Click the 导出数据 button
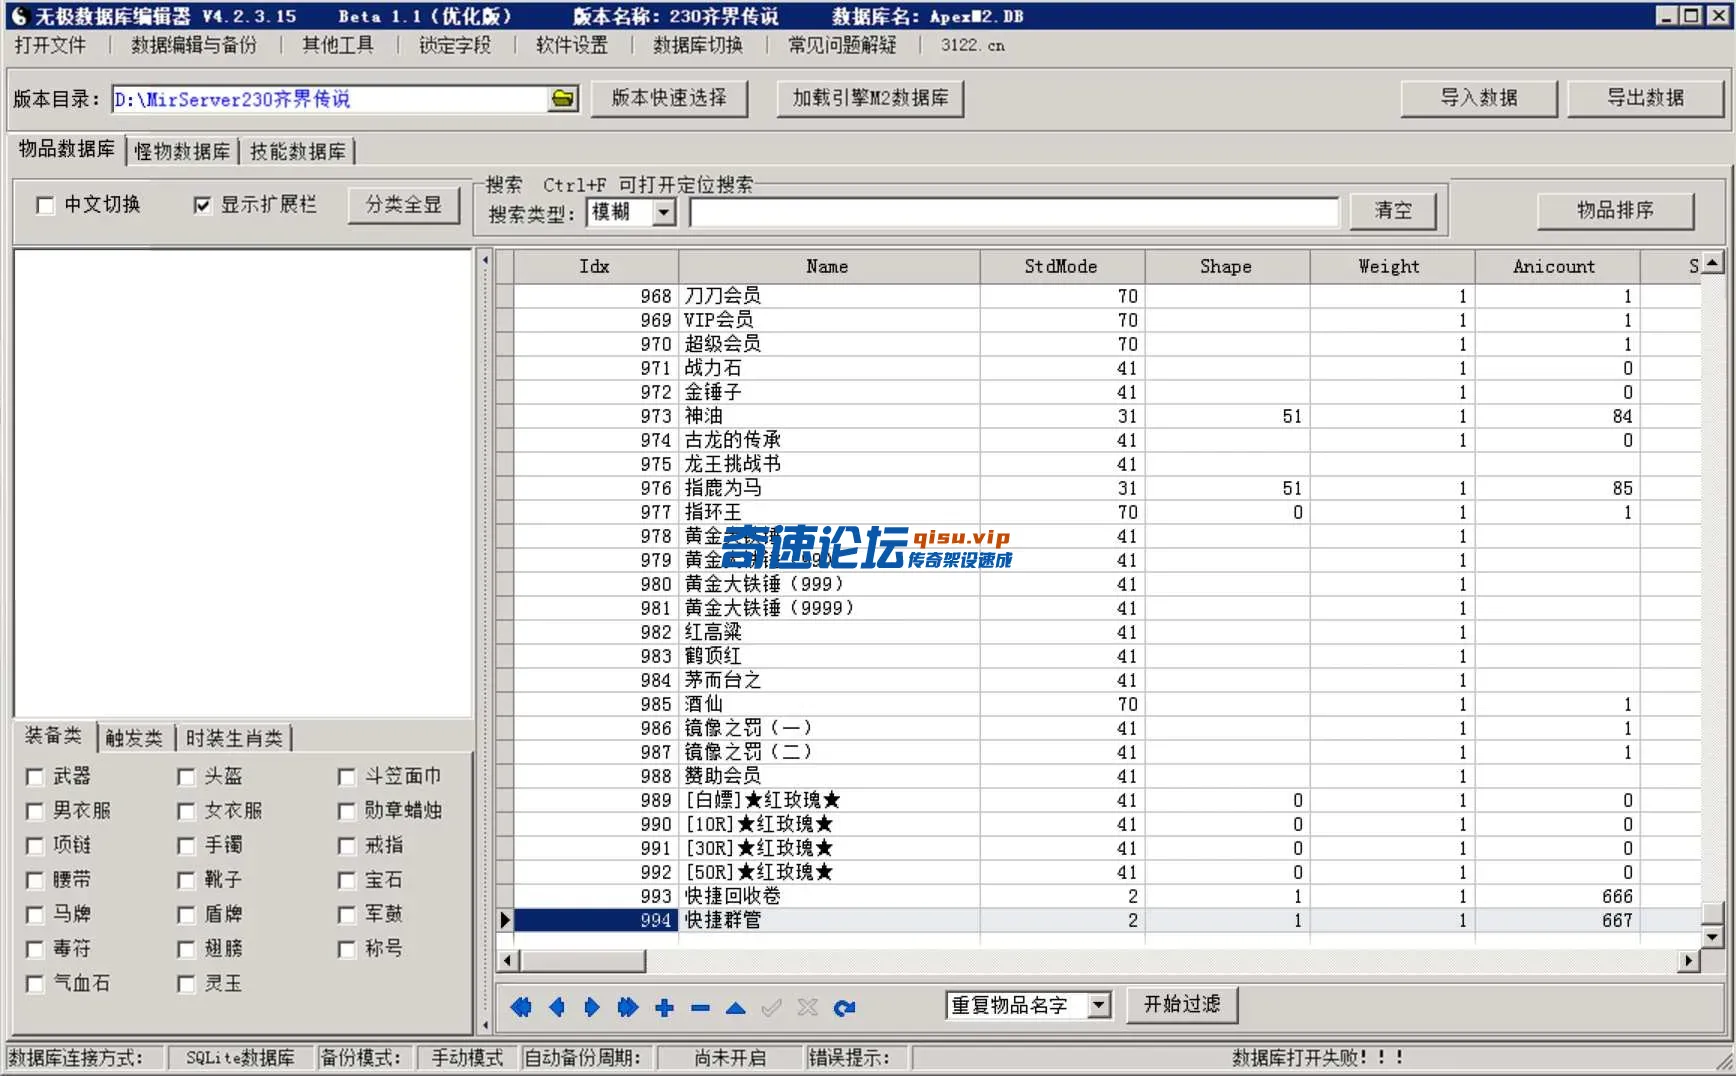The width and height of the screenshot is (1736, 1076). pos(1645,98)
